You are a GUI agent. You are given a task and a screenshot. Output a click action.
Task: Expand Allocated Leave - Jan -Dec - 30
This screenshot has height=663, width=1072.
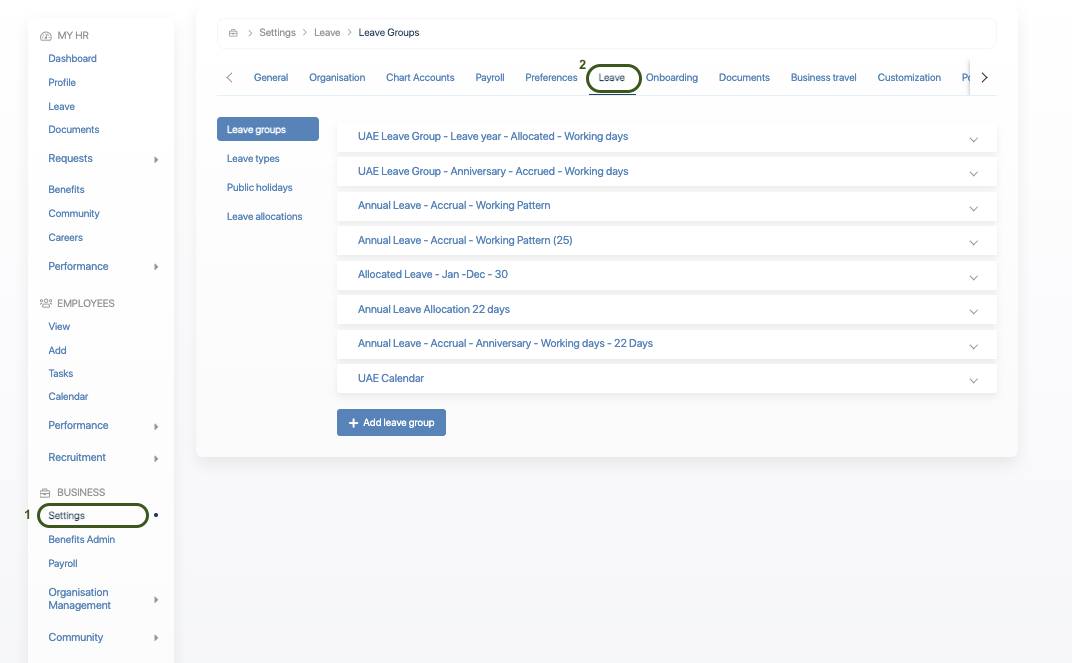point(973,276)
